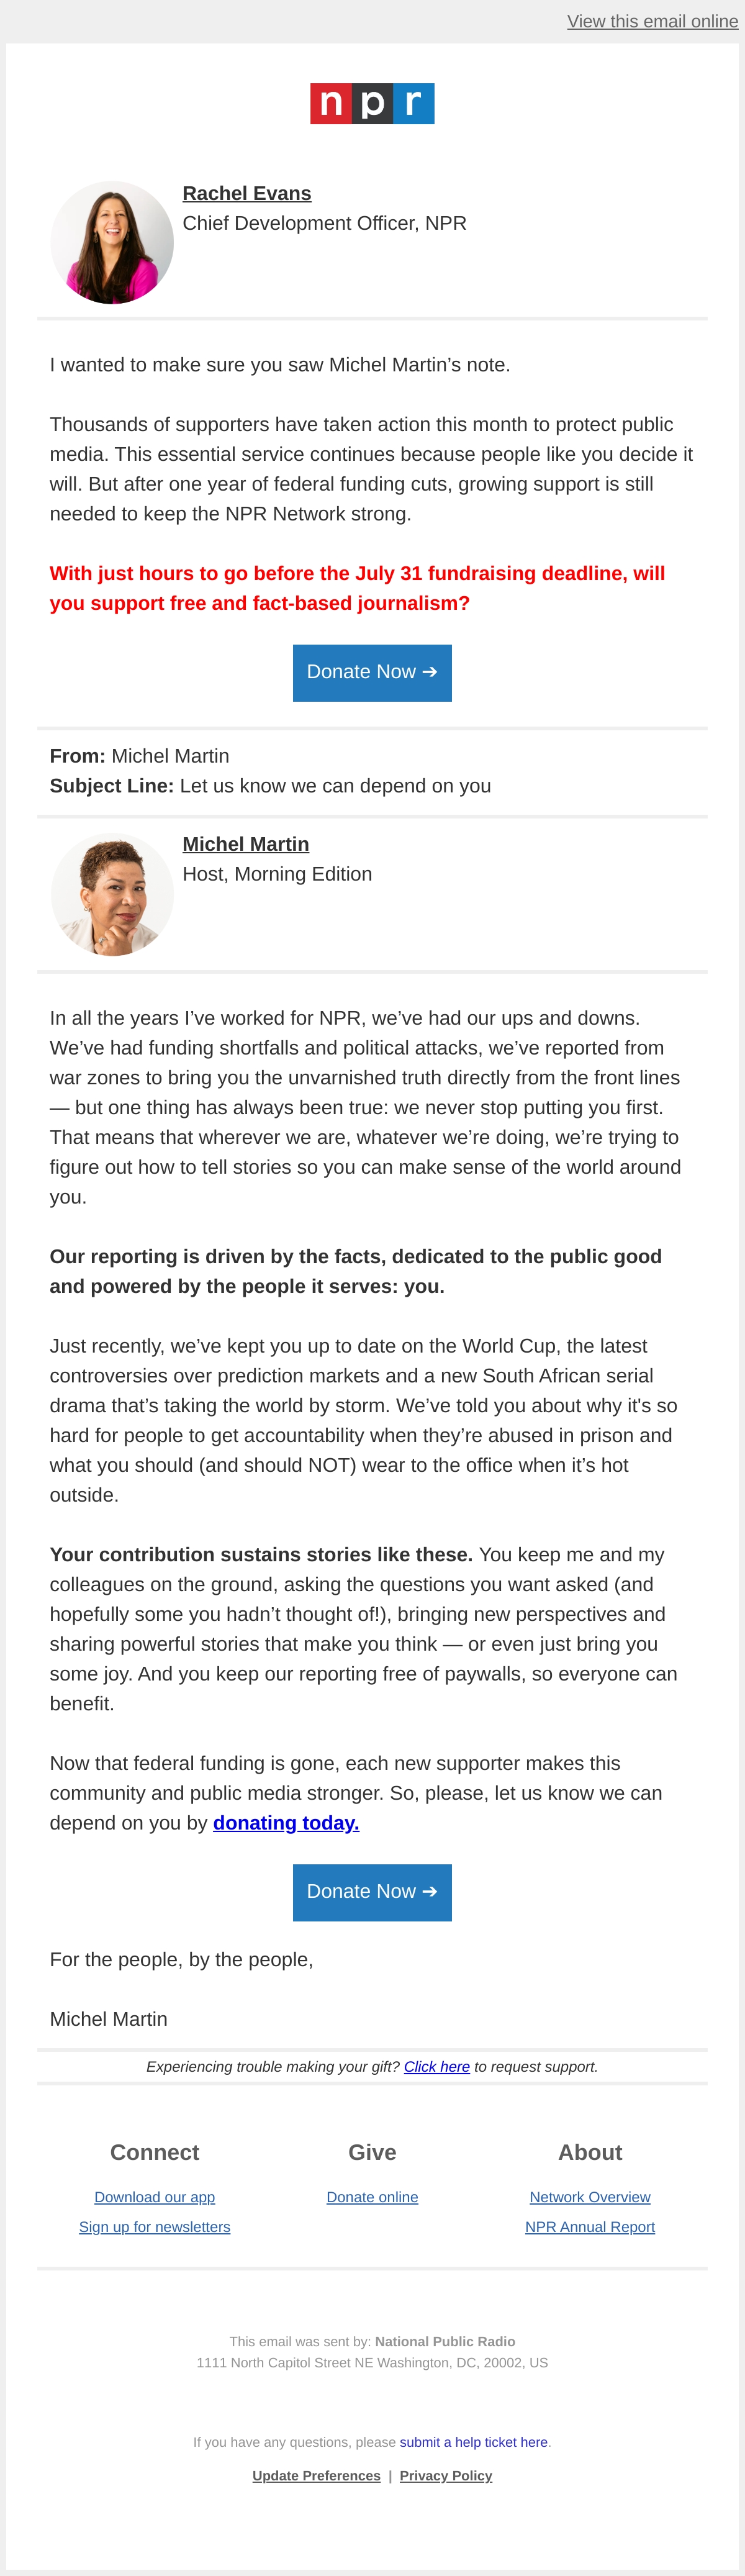Open Sign up for newsletters link
This screenshot has height=2576, width=745.
coord(154,2226)
